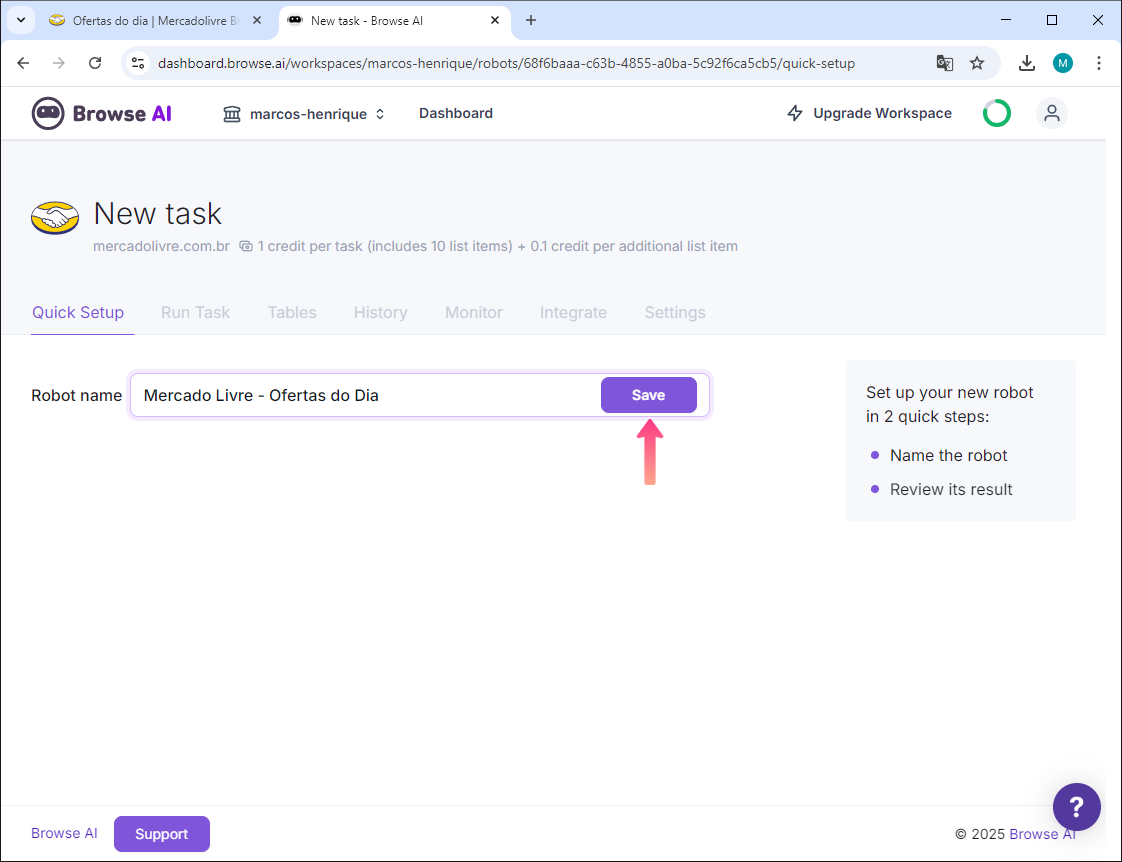Viewport: 1122px width, 862px height.
Task: Open the robot Settings tab
Action: pyautogui.click(x=675, y=313)
